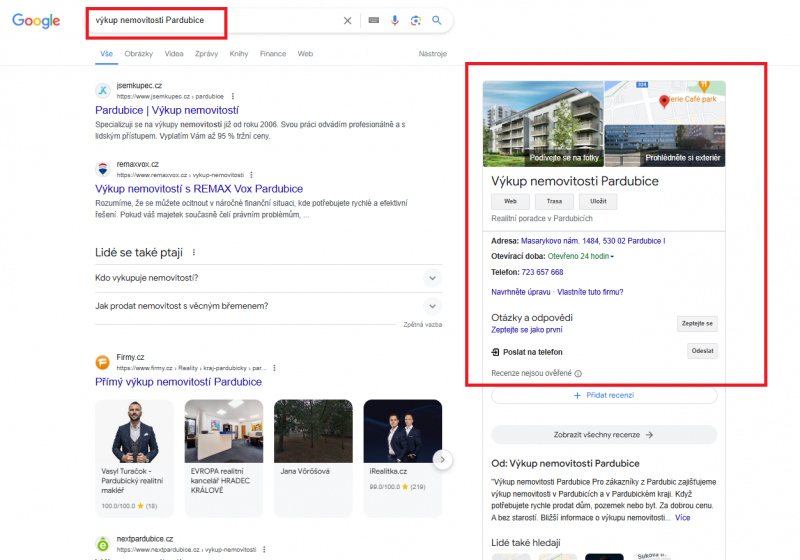Open result Výkup nemovitostí s REMAX Vox Pardubice
This screenshot has height=560, width=800.
[x=199, y=189]
